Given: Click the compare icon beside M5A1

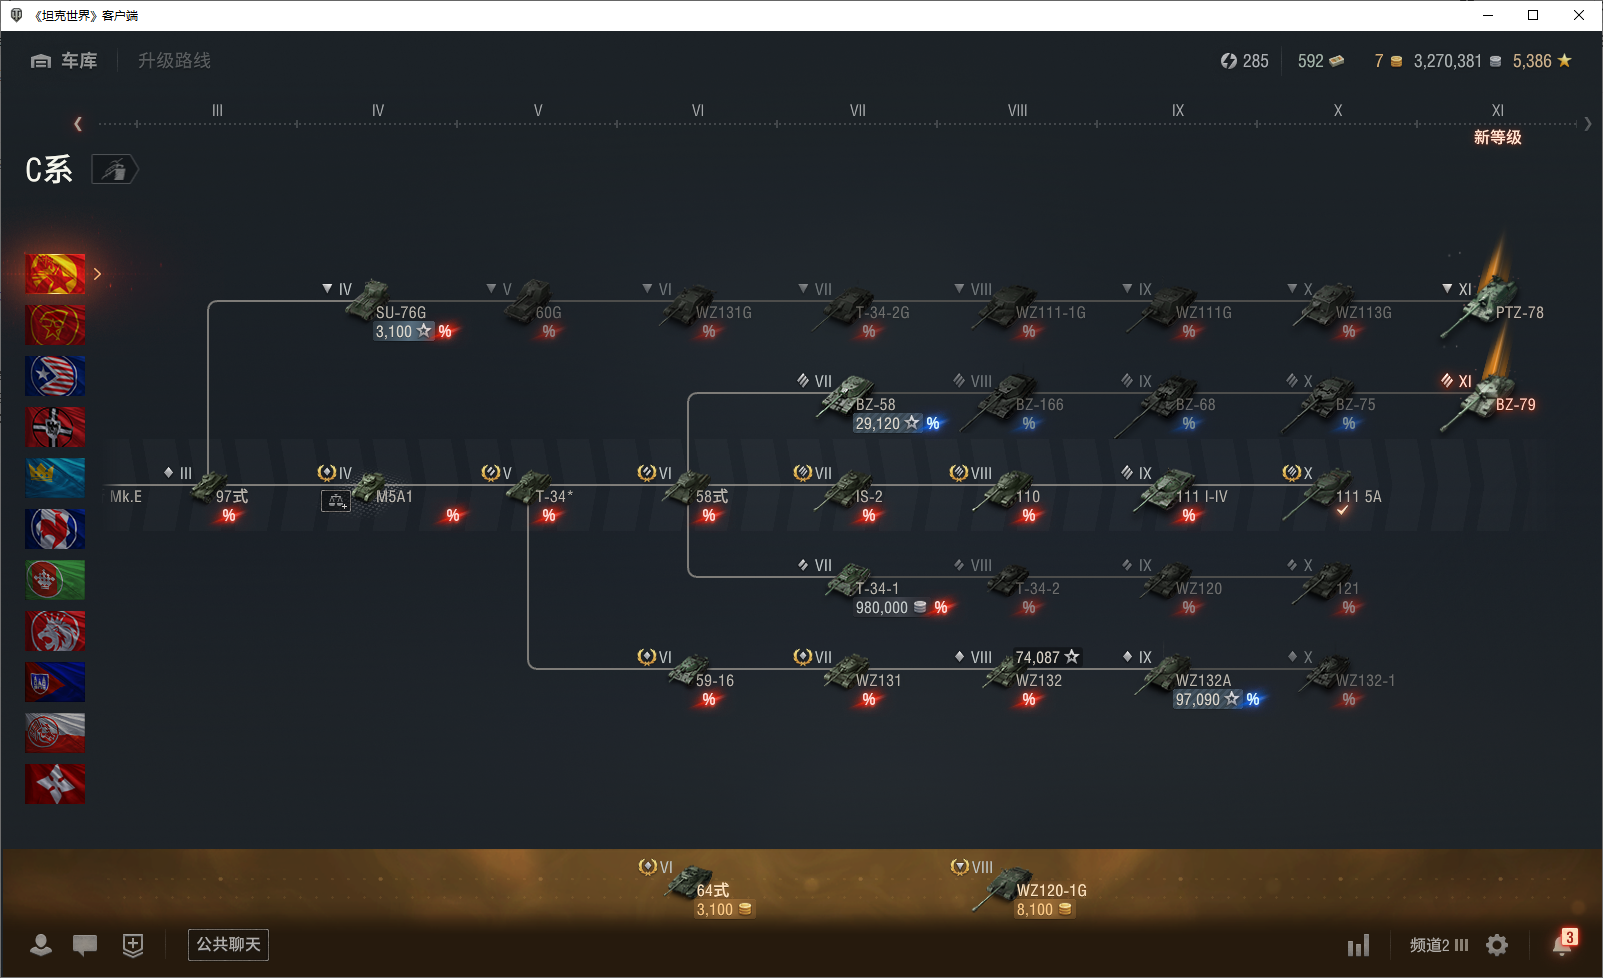Looking at the screenshot, I should [x=335, y=501].
